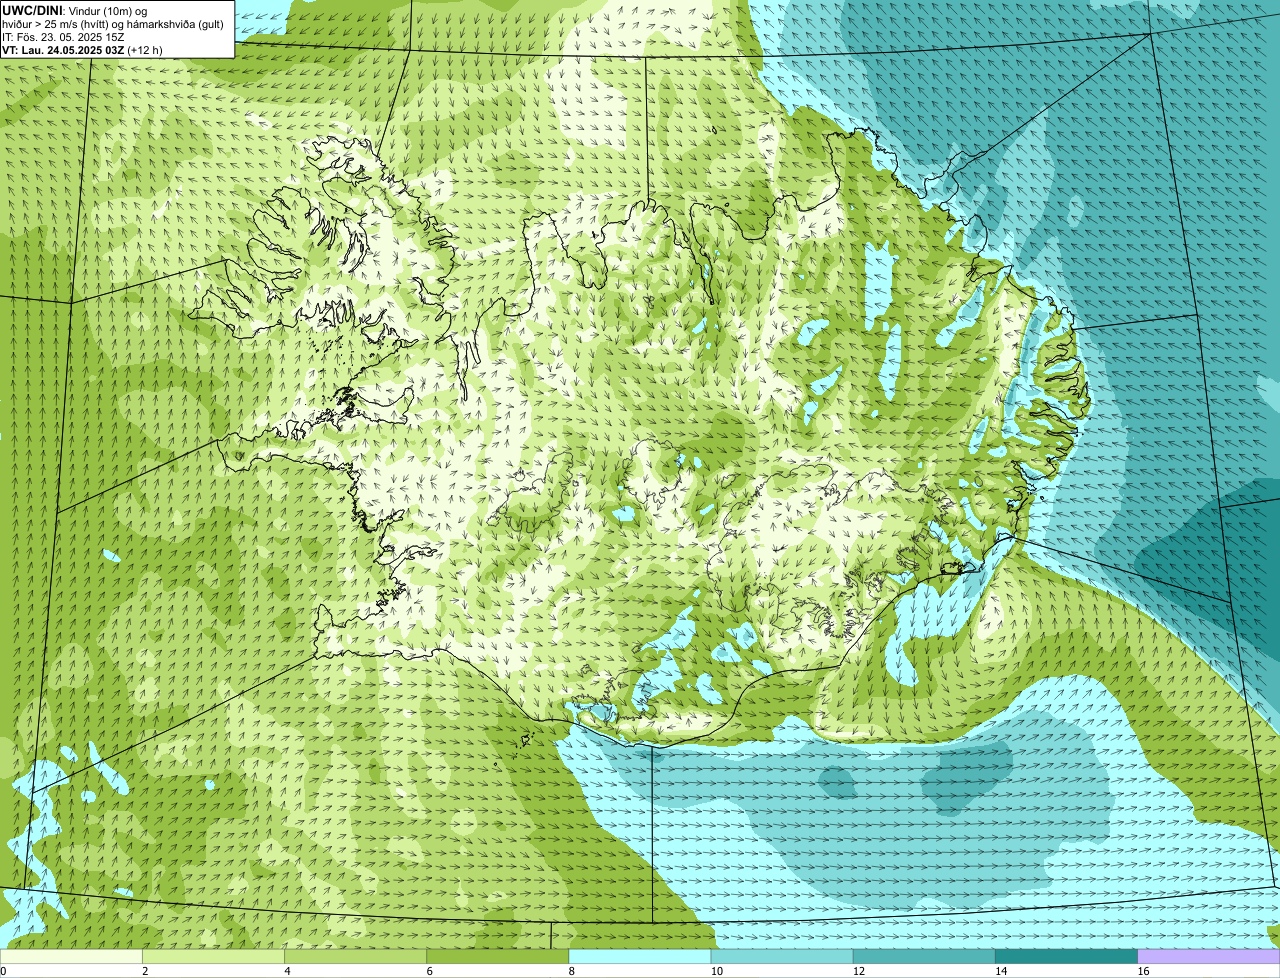The image size is (1280, 978).
Task: Click the 'Vindur (10m) og' text
Action: click(107, 10)
